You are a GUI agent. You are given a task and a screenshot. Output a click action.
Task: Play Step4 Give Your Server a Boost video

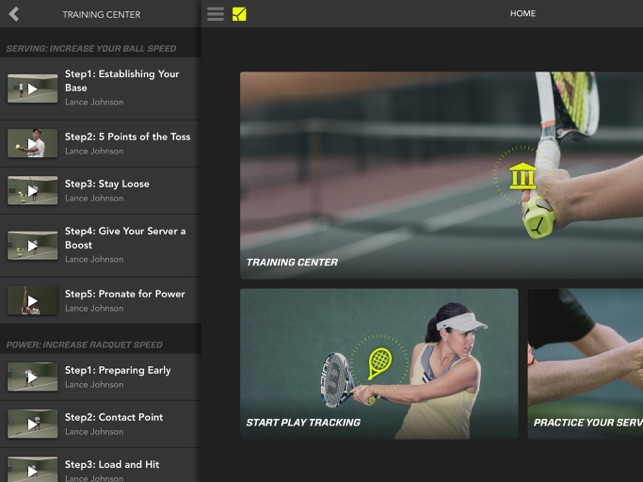[32, 245]
